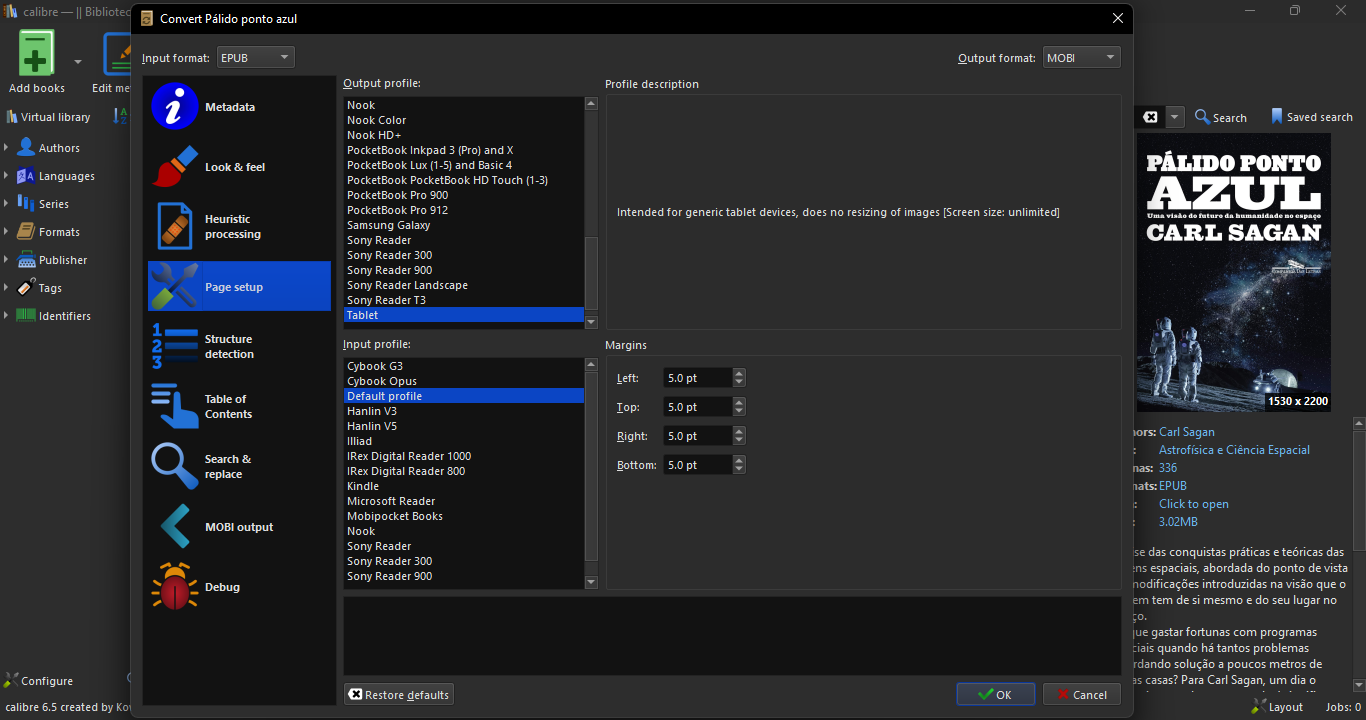Viewport: 1366px width, 720px height.
Task: Open the Metadata section icon
Action: [175, 107]
